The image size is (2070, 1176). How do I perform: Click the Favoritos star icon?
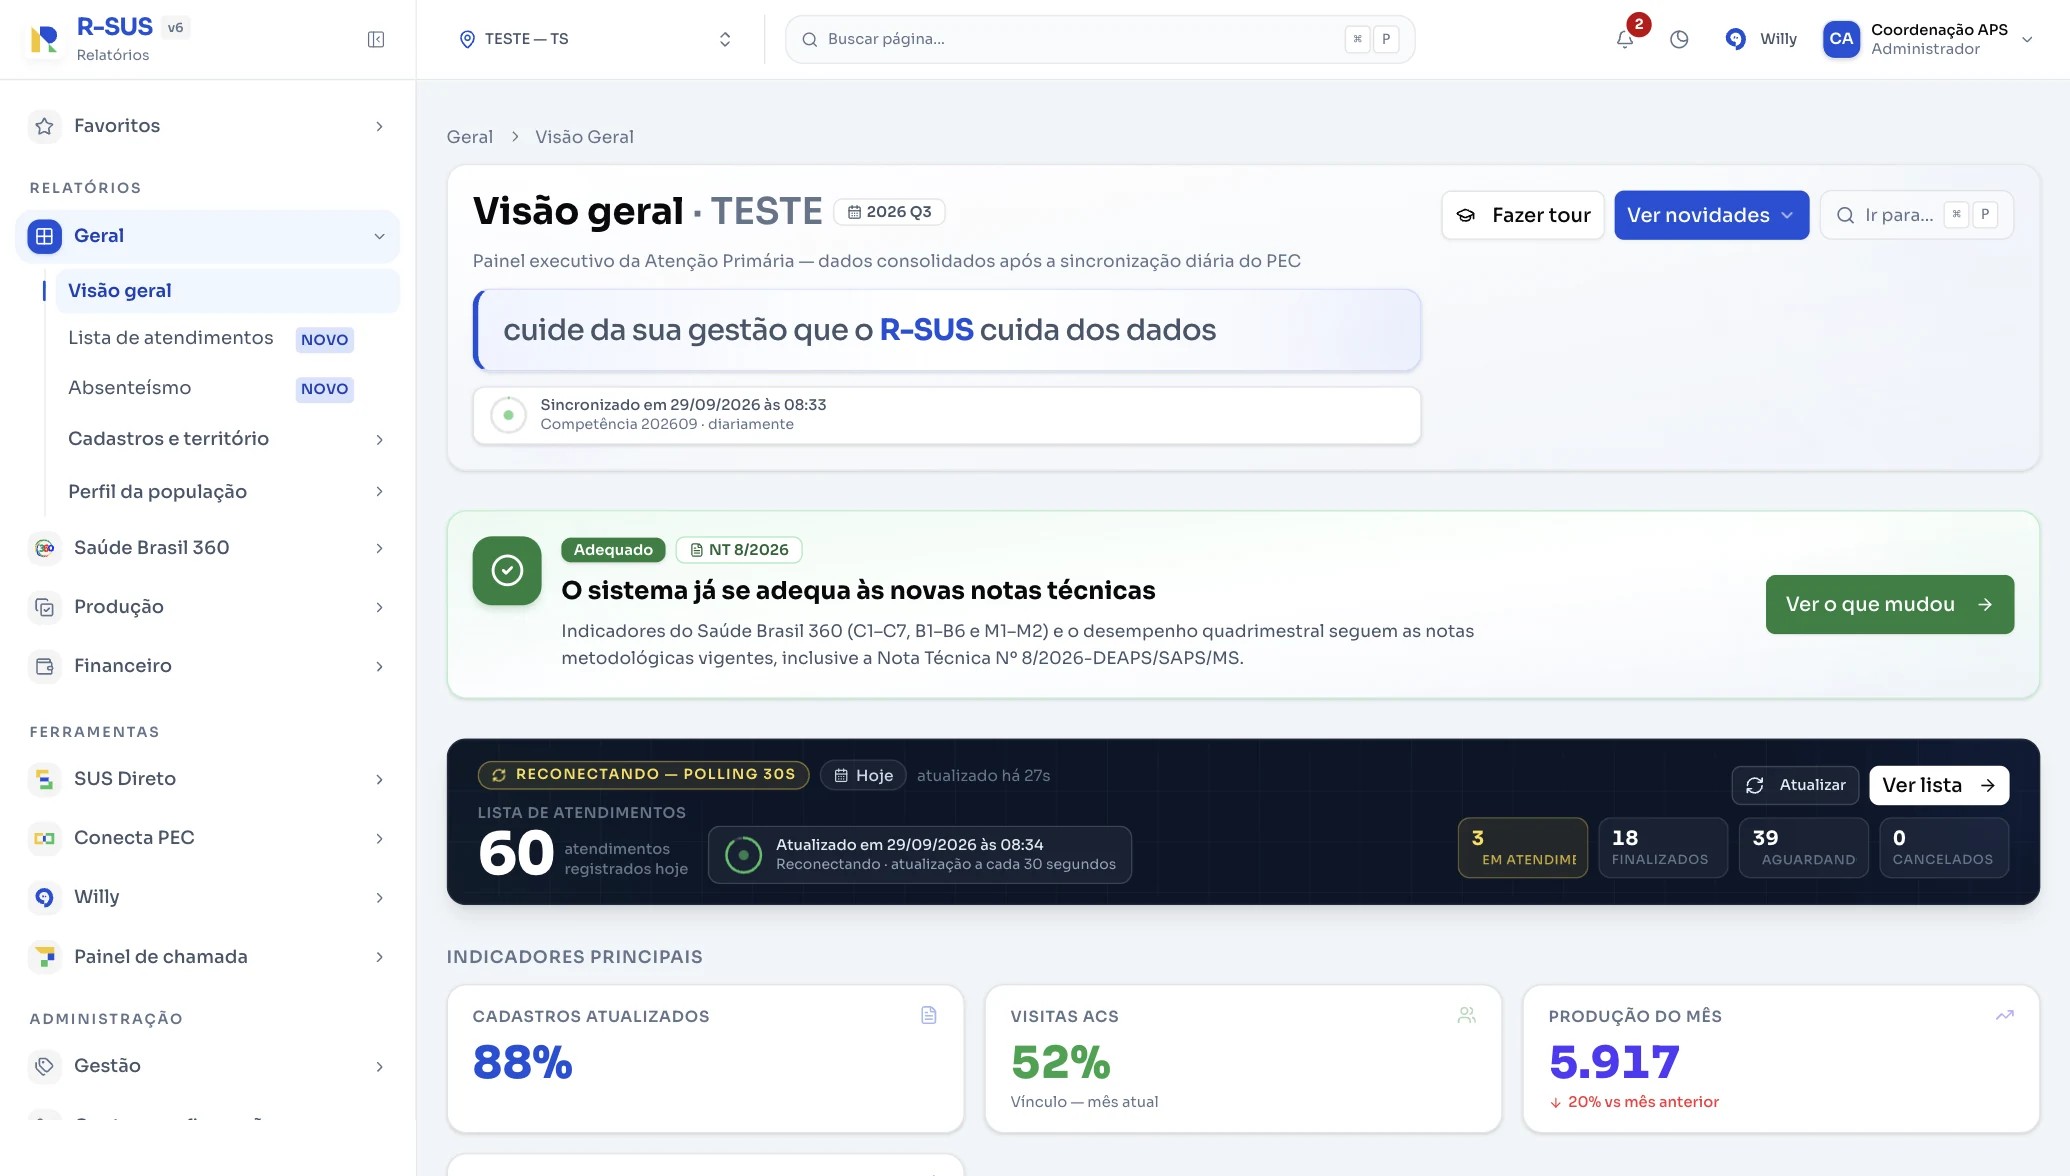(44, 126)
